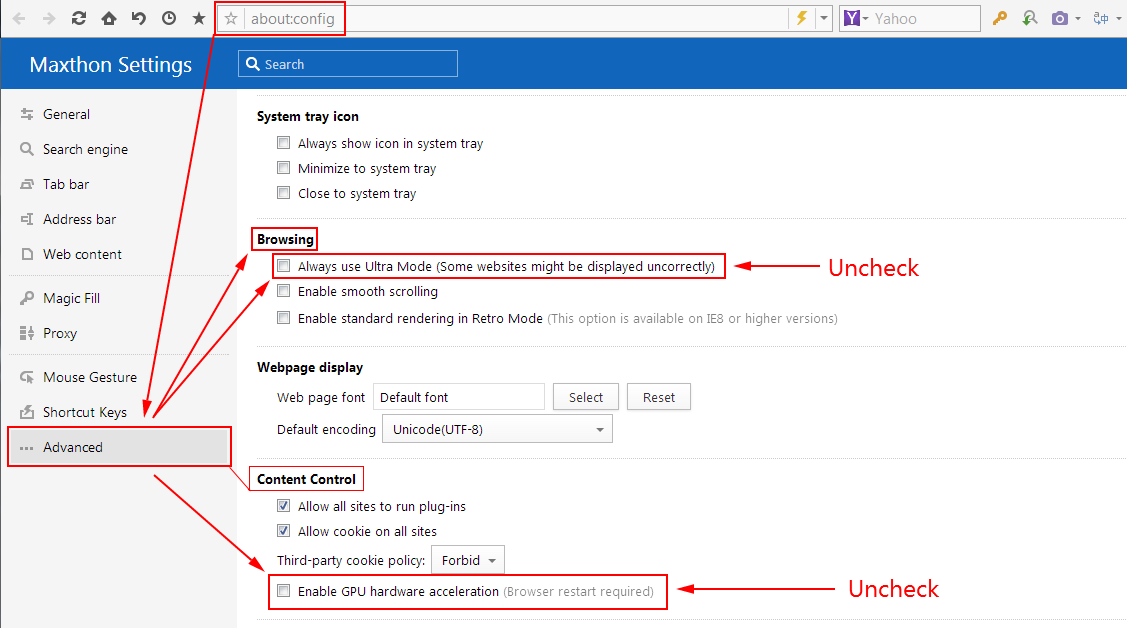Open the Snap camera dropdown arrow

point(1077,19)
